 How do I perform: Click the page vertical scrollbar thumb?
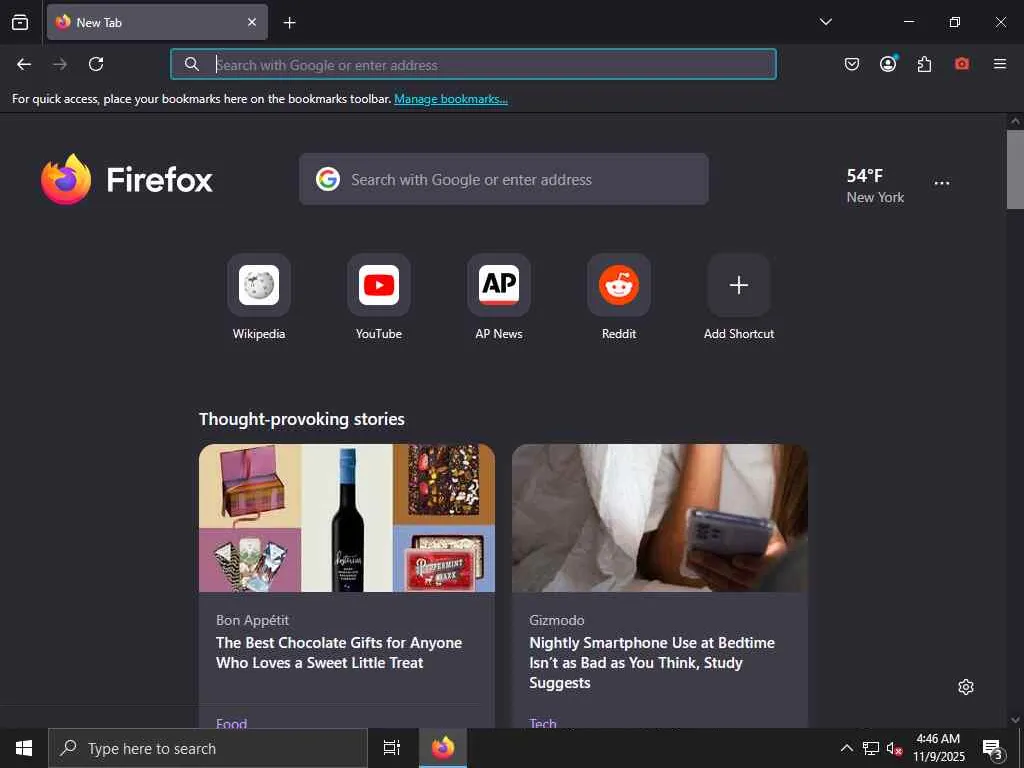coord(1015,170)
